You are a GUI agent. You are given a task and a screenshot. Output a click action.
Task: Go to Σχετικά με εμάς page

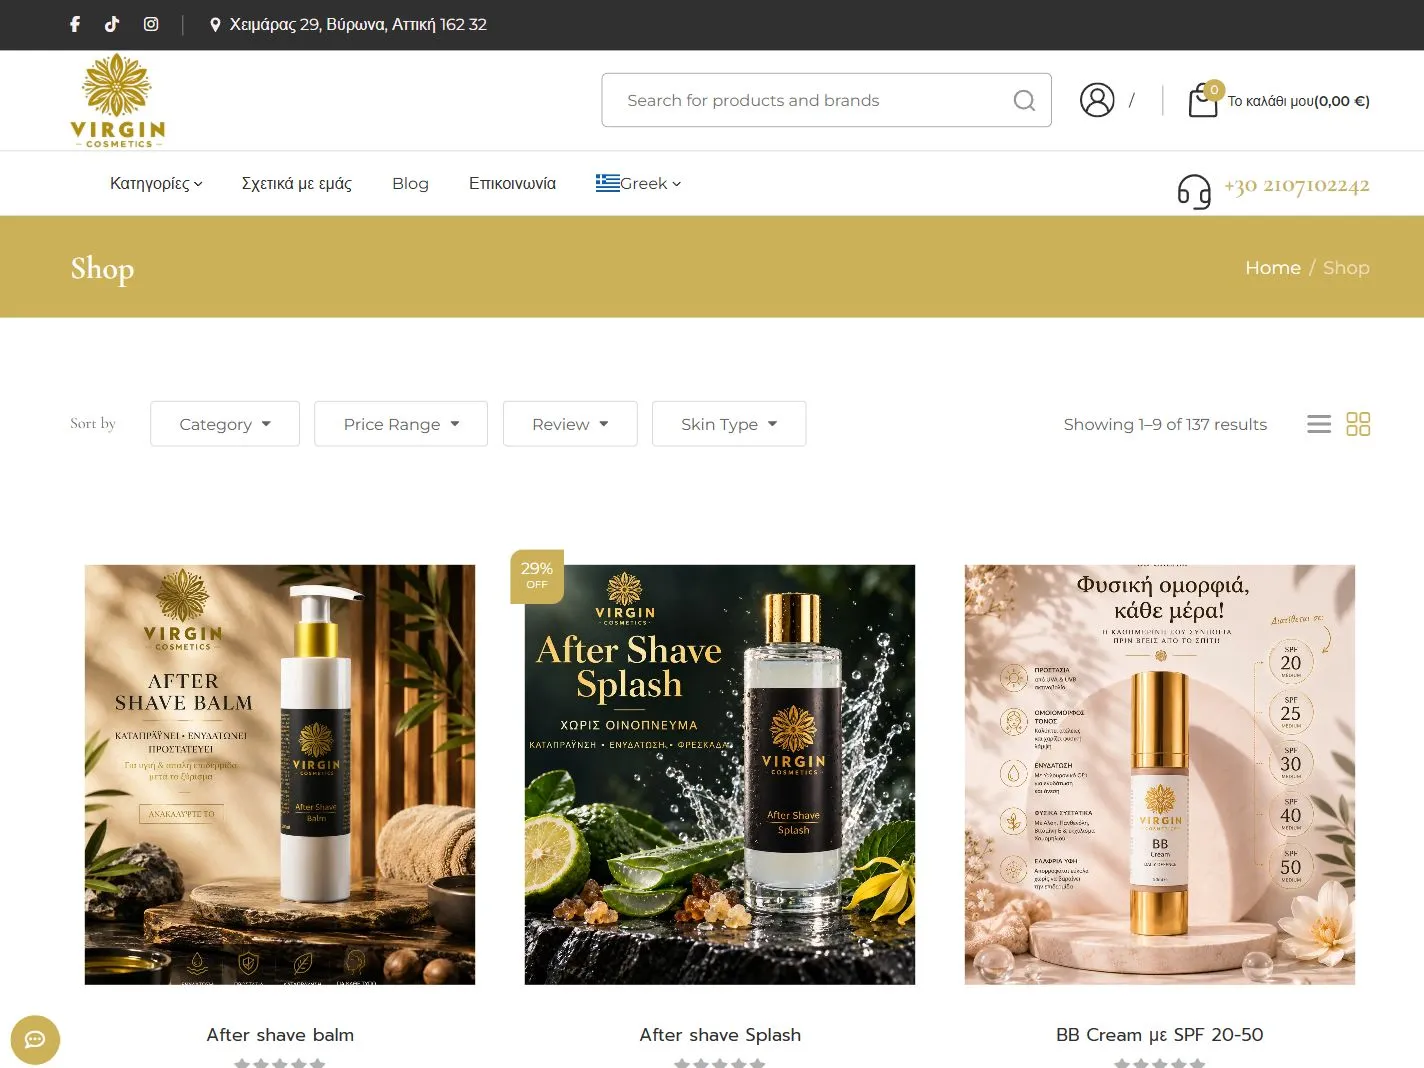297,183
